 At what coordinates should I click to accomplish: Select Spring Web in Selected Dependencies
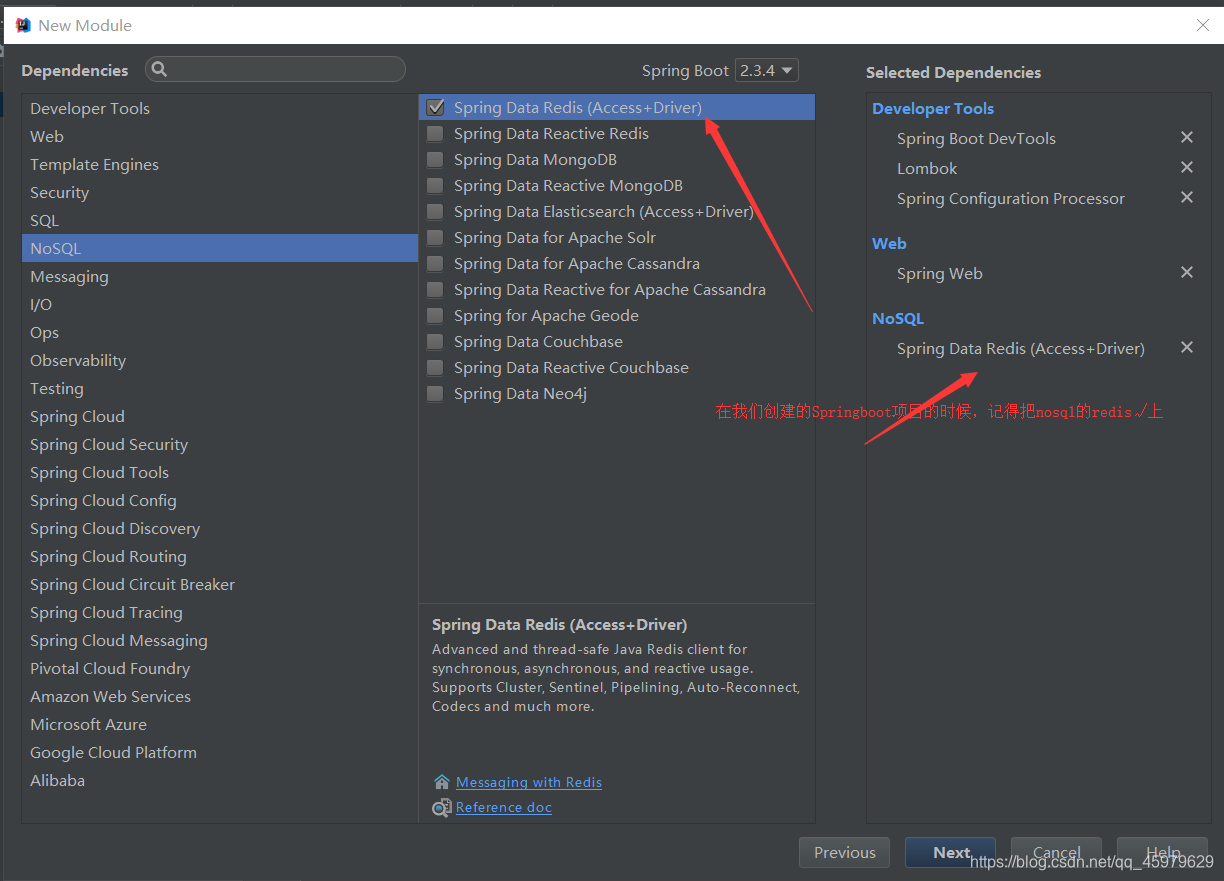939,273
